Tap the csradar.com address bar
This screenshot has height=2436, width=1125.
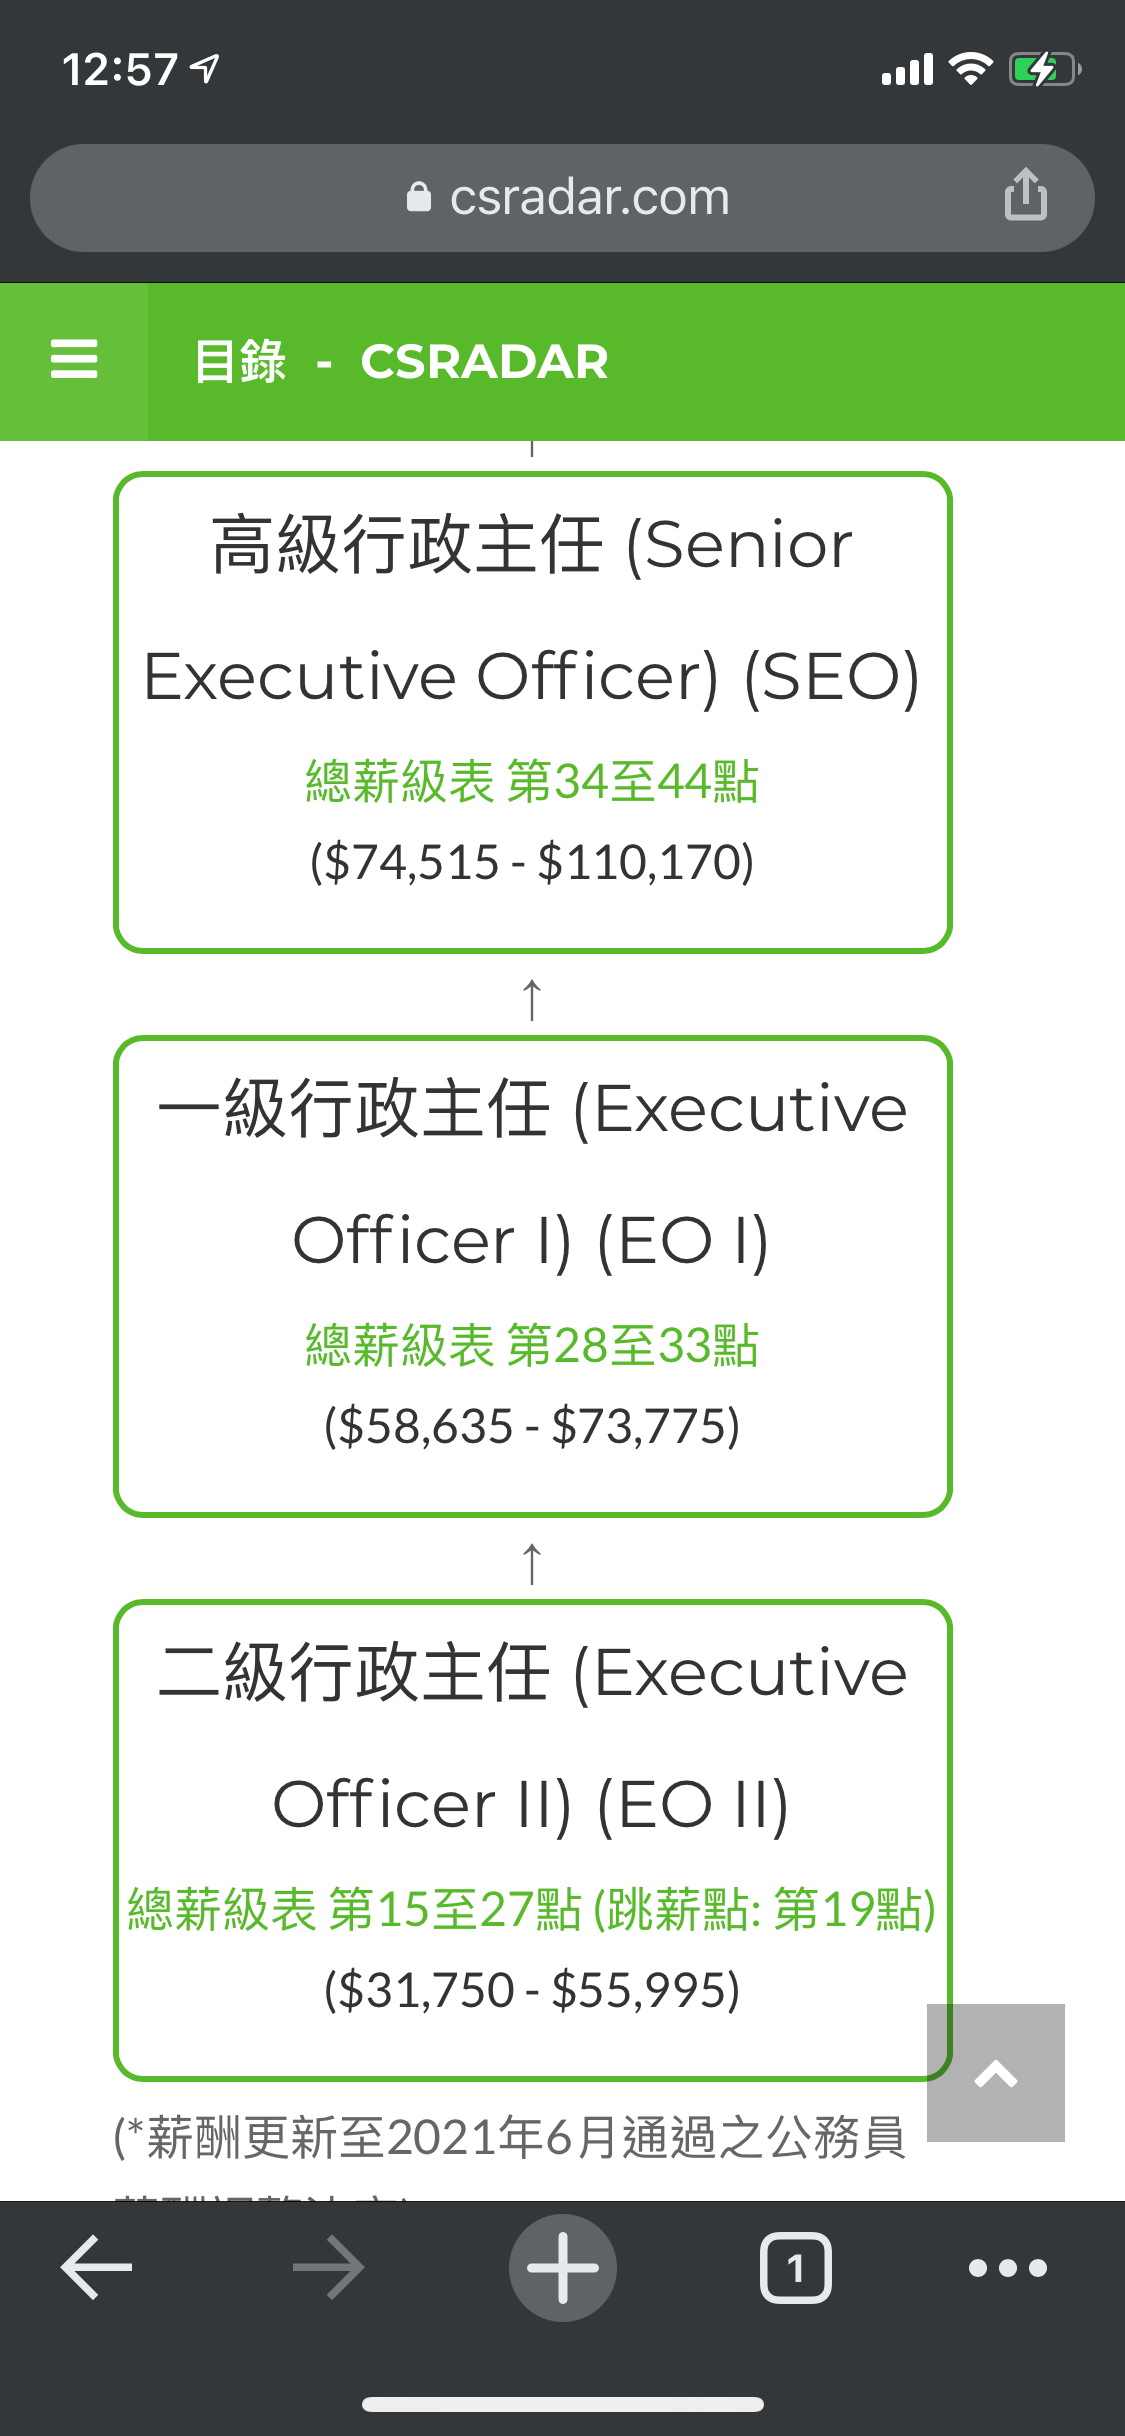tap(562, 198)
